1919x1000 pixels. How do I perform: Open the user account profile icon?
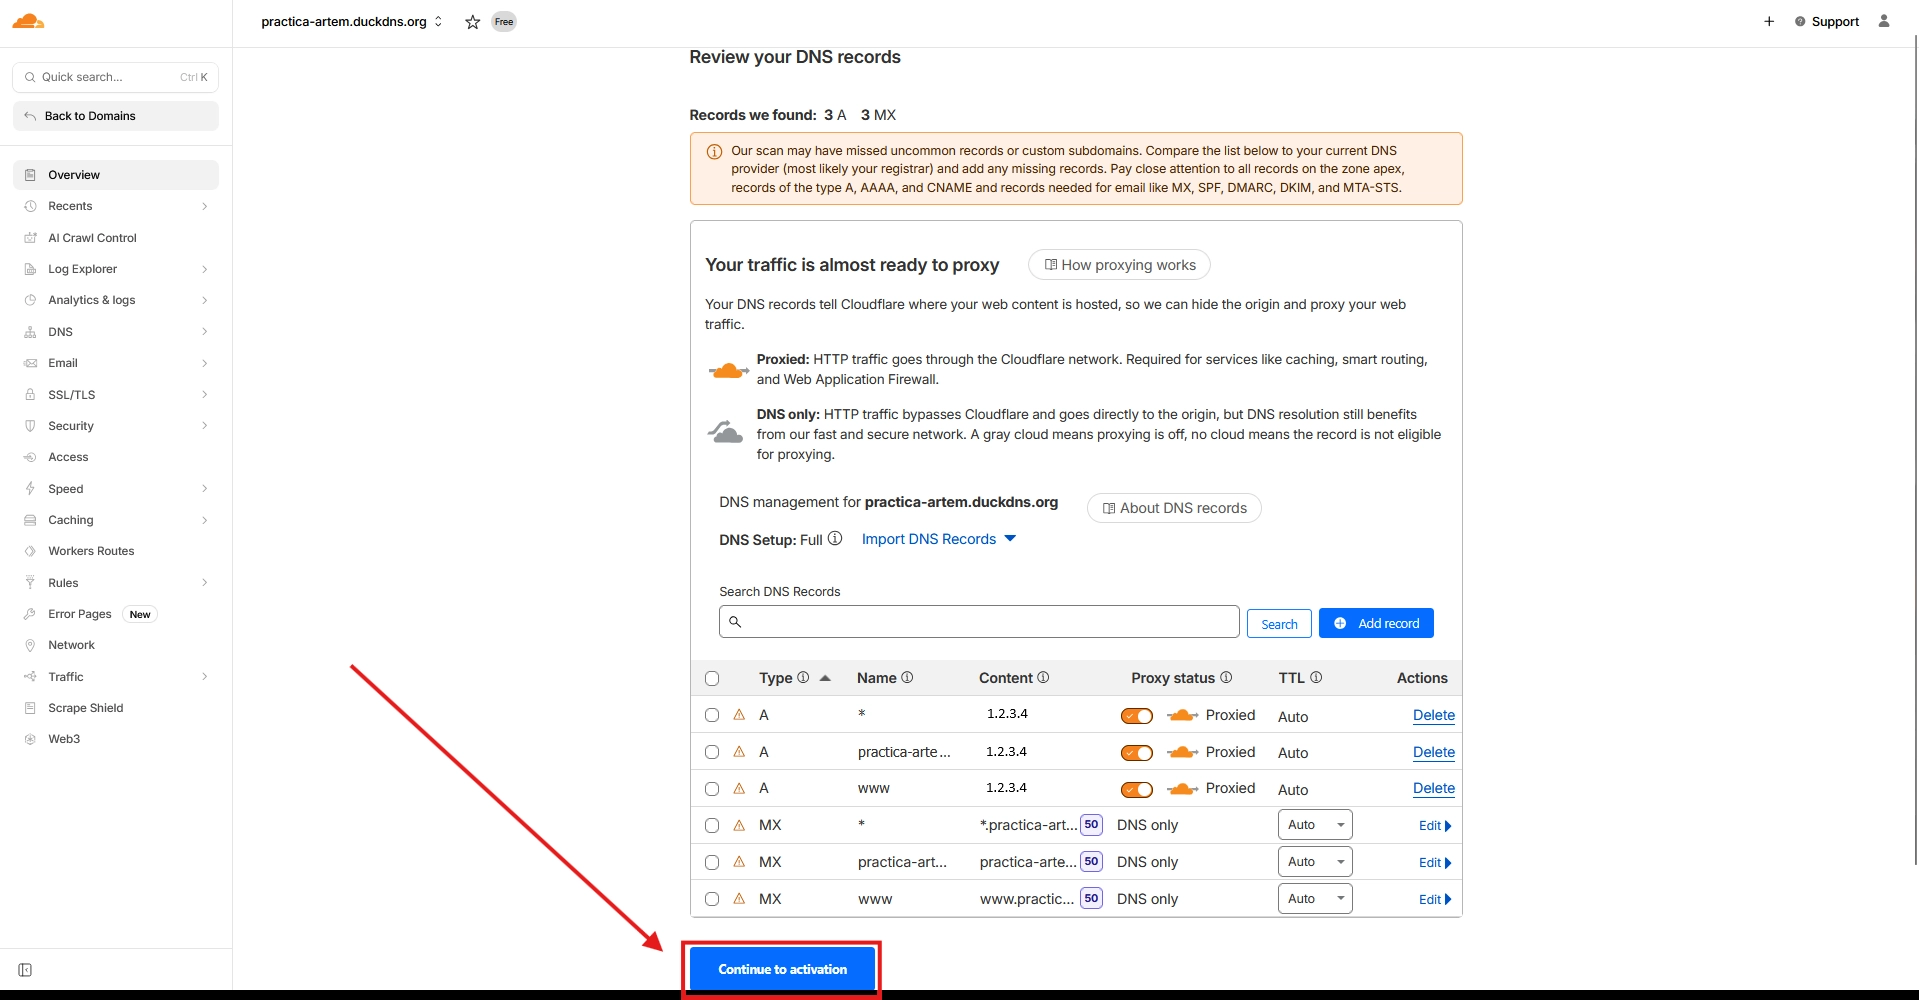(x=1884, y=21)
